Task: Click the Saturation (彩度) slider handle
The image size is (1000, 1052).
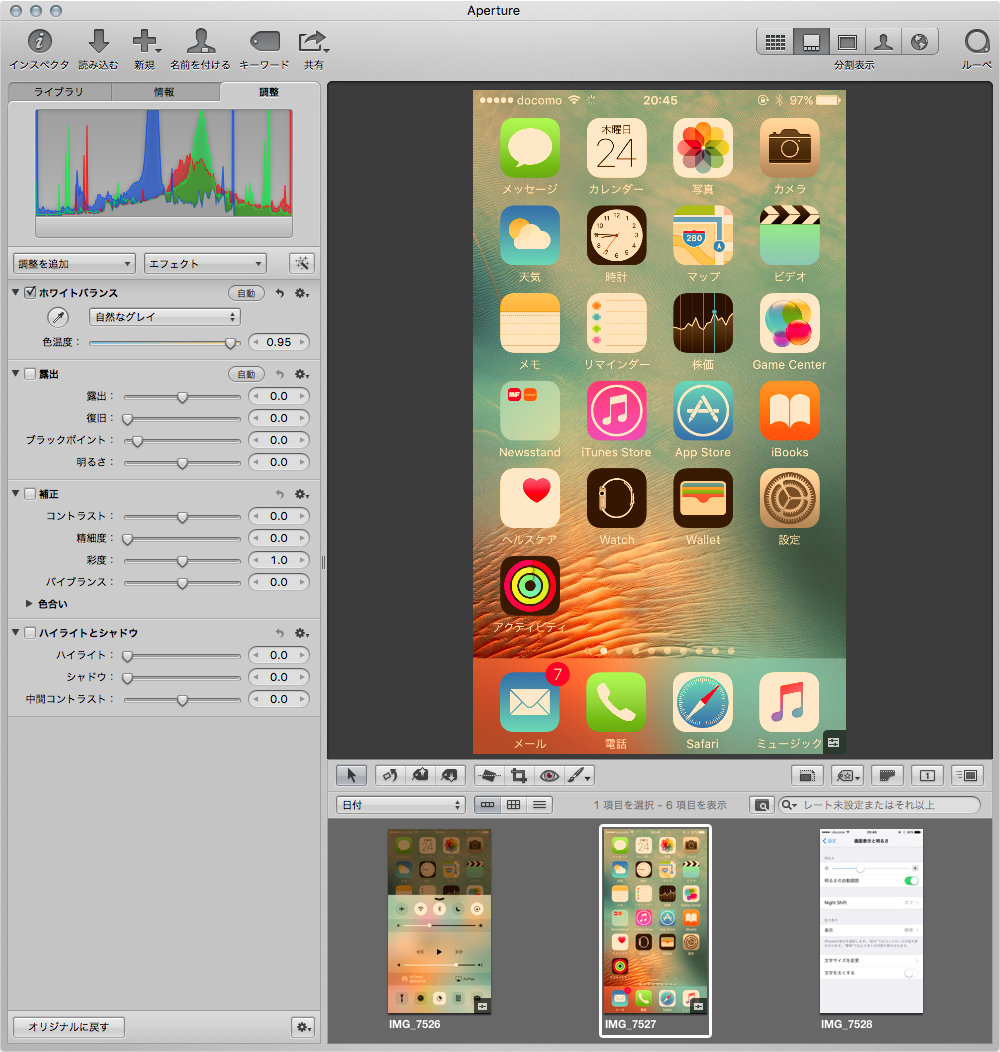Action: pyautogui.click(x=182, y=561)
